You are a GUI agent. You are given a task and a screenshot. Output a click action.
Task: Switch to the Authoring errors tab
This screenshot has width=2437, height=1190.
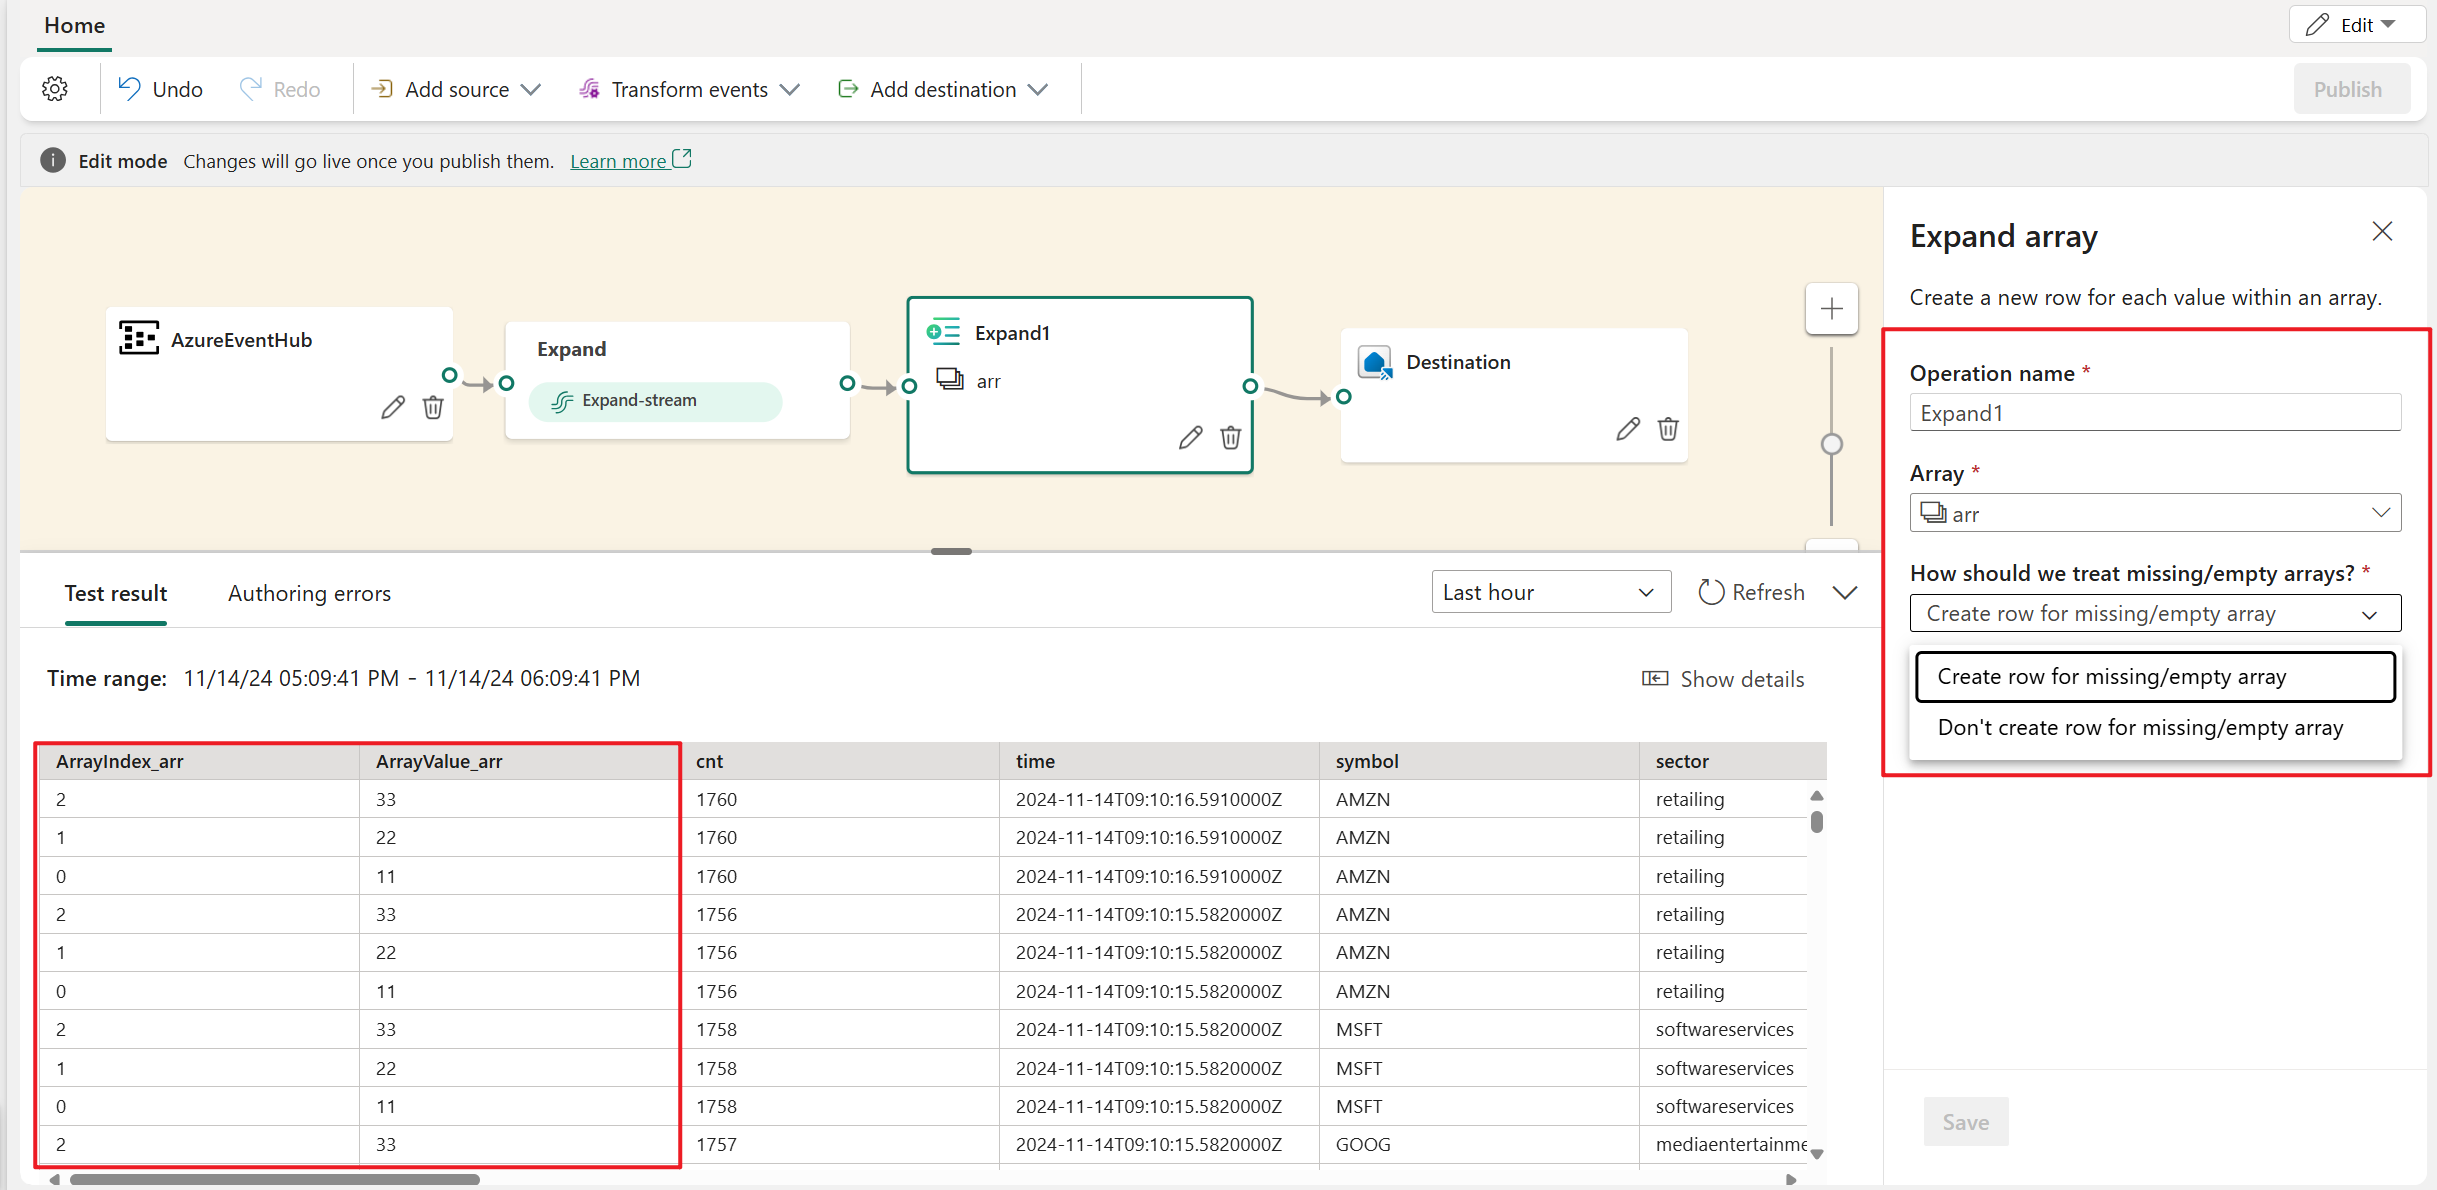click(x=308, y=592)
